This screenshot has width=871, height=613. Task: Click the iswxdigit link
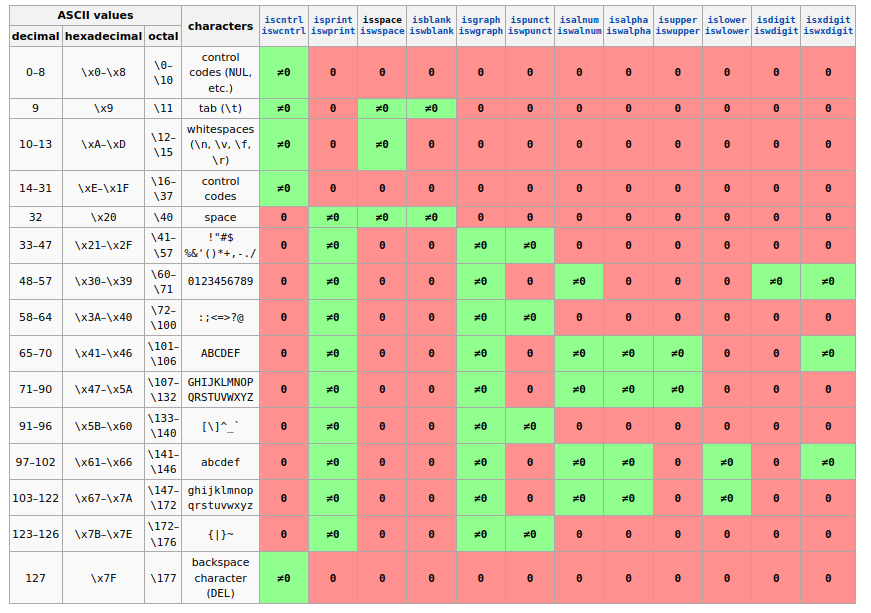(x=828, y=31)
